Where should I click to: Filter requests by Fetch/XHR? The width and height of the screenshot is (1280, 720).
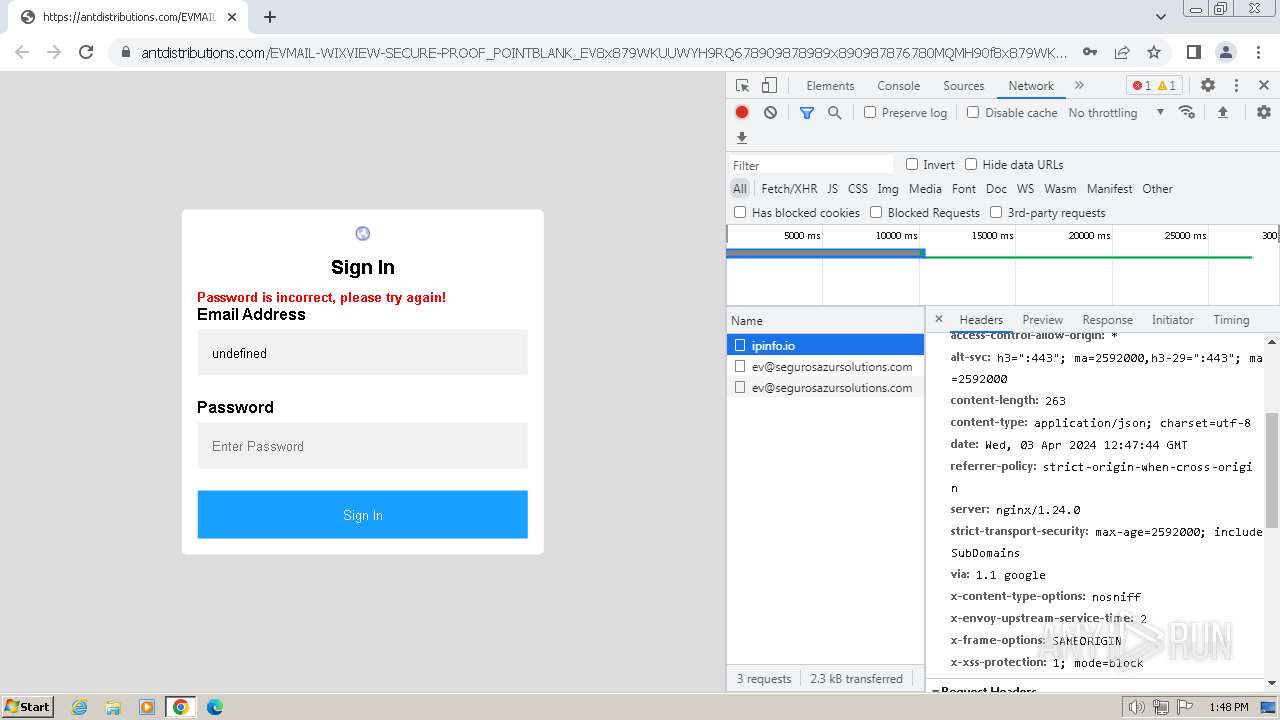[789, 188]
